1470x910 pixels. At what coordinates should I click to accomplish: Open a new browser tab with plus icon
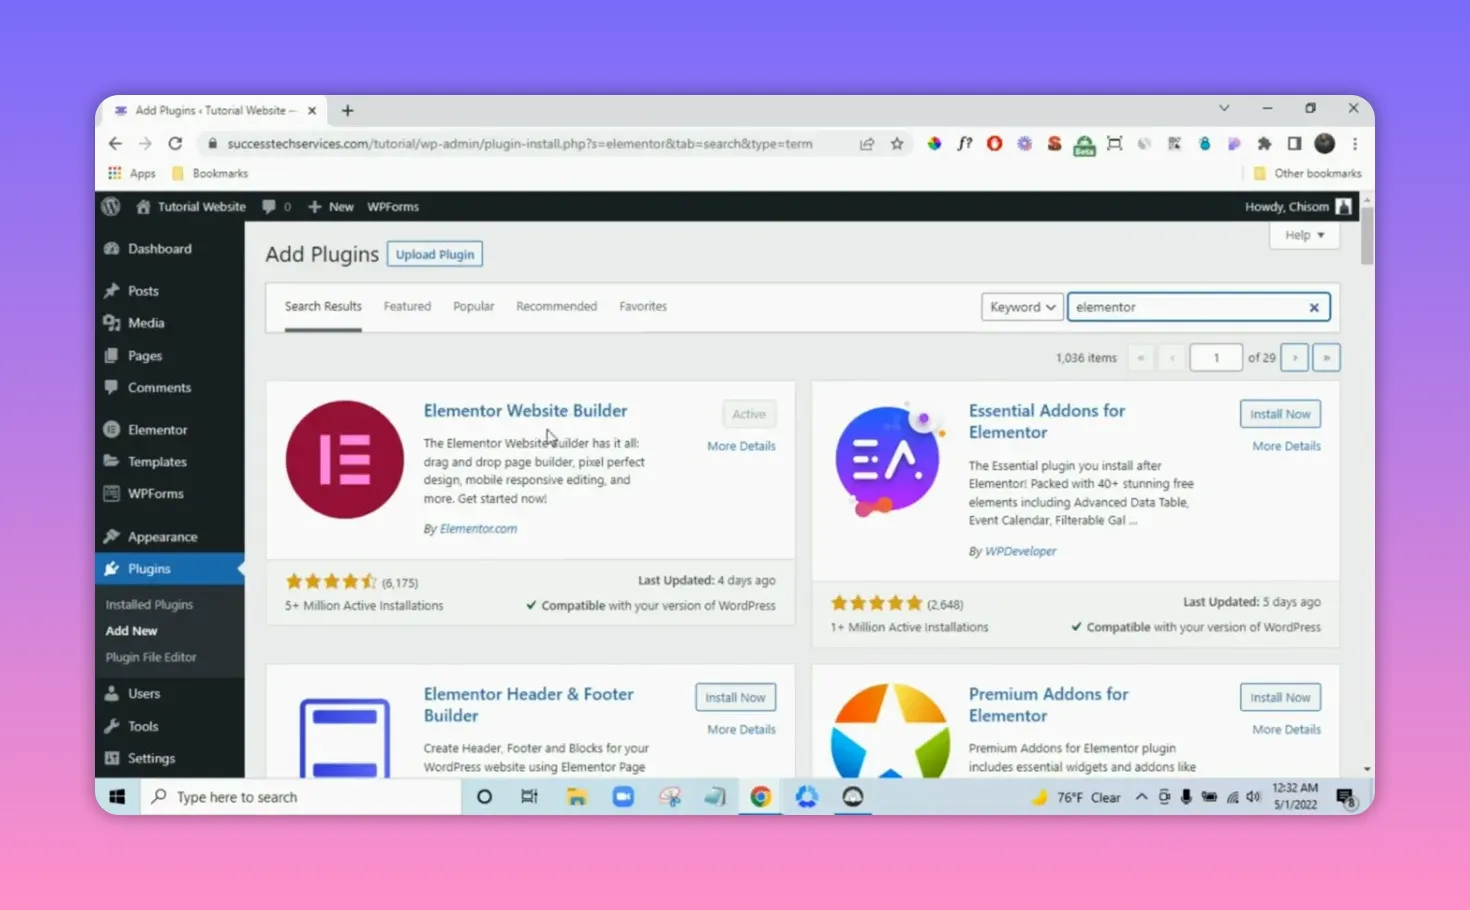point(348,111)
